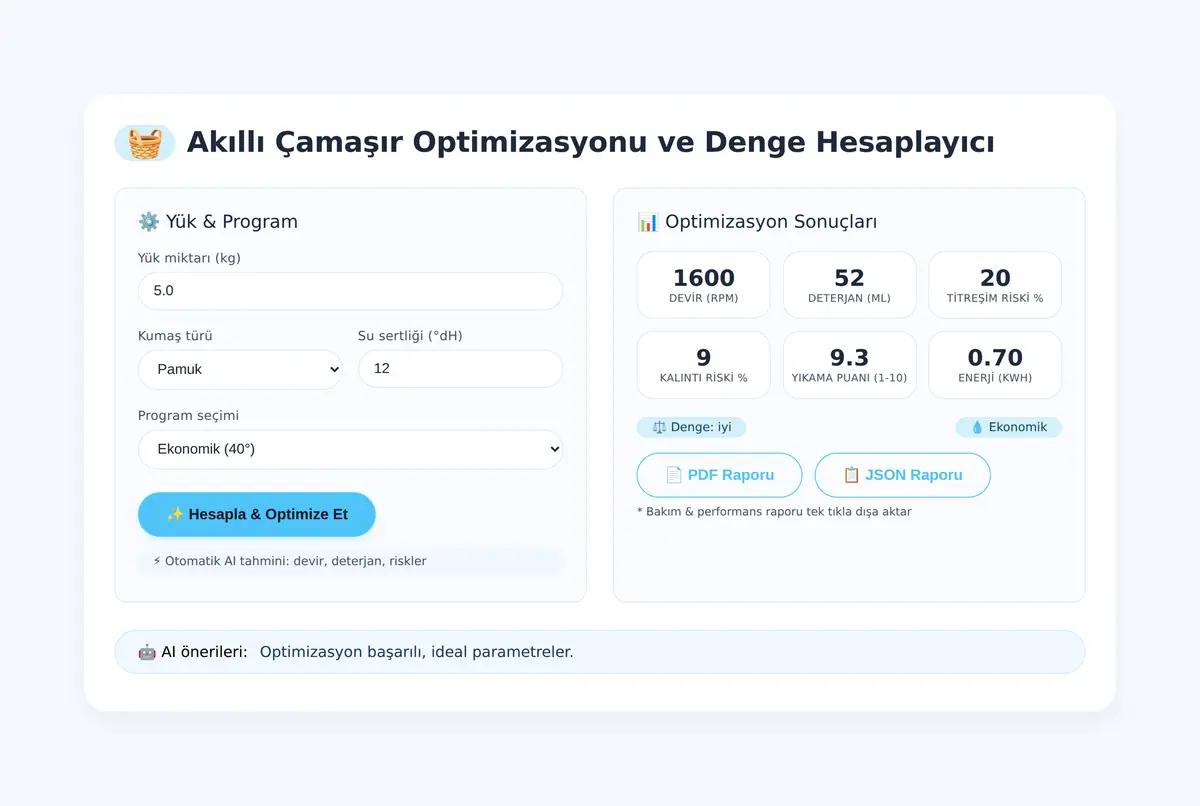Click the 20 Titreşim Riski % card
This screenshot has width=1200, height=806.
(995, 285)
